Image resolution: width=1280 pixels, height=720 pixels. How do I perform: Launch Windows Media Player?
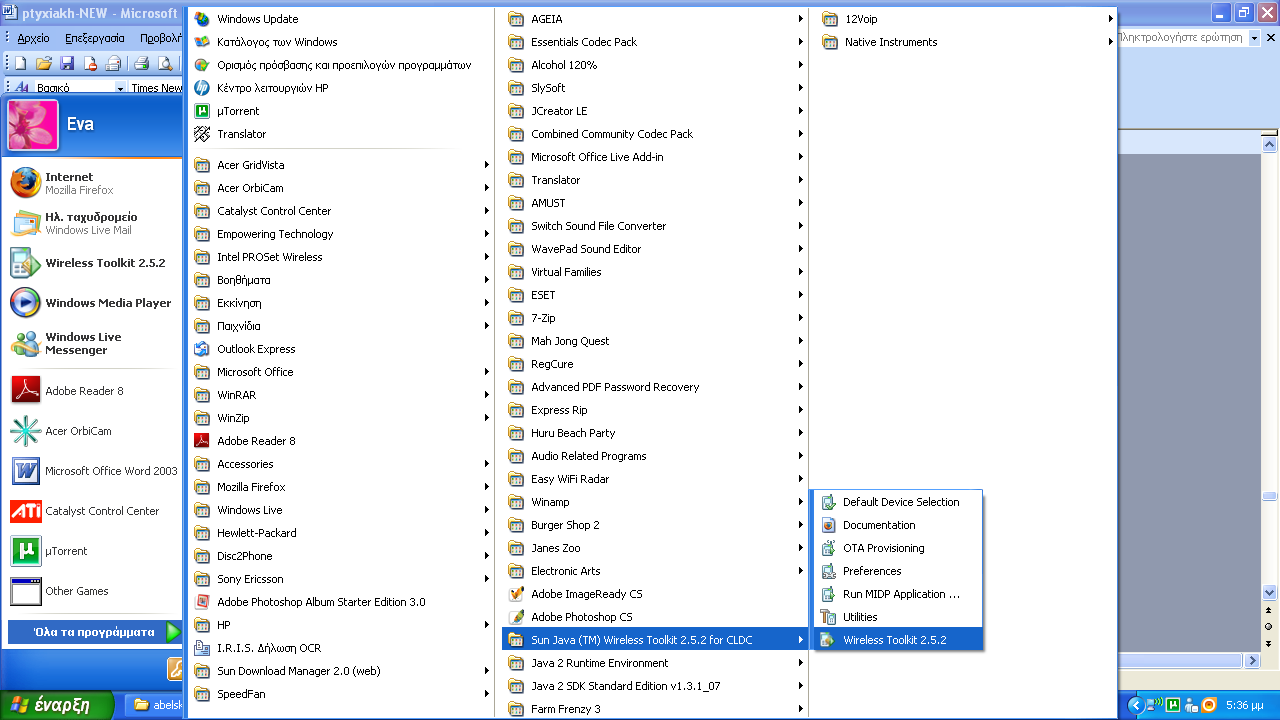[92, 303]
